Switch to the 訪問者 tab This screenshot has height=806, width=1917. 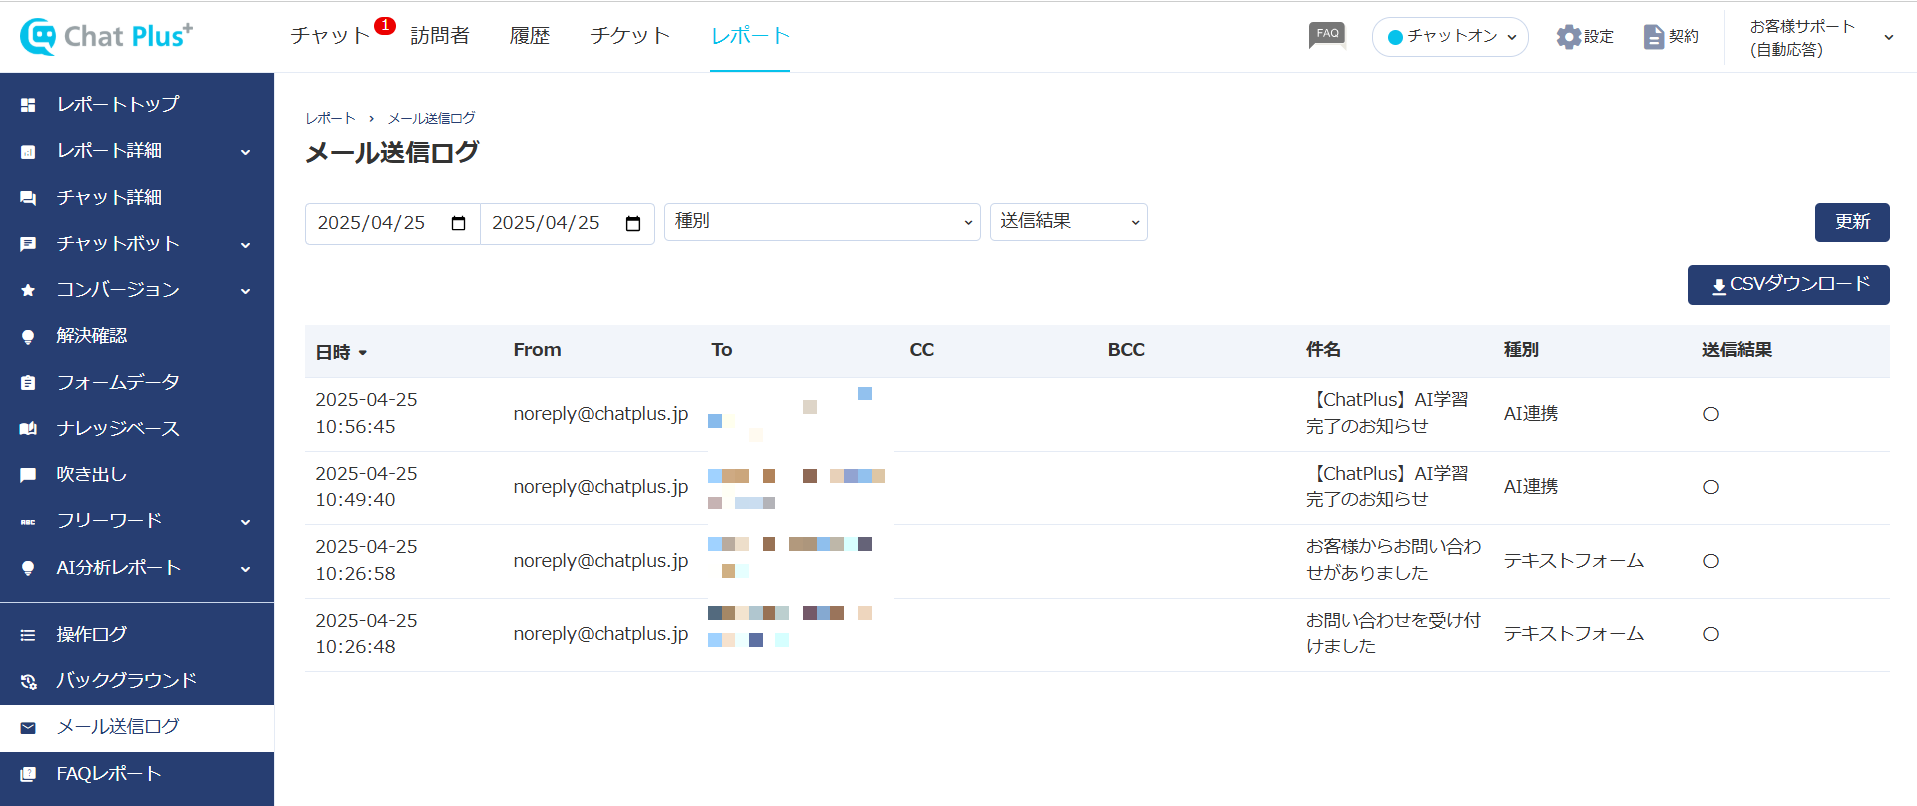tap(439, 36)
